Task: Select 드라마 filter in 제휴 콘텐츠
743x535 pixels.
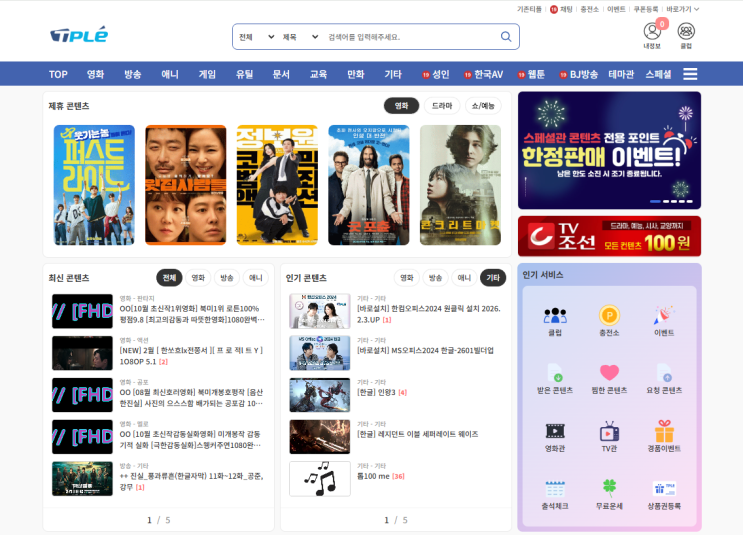Action: point(442,106)
